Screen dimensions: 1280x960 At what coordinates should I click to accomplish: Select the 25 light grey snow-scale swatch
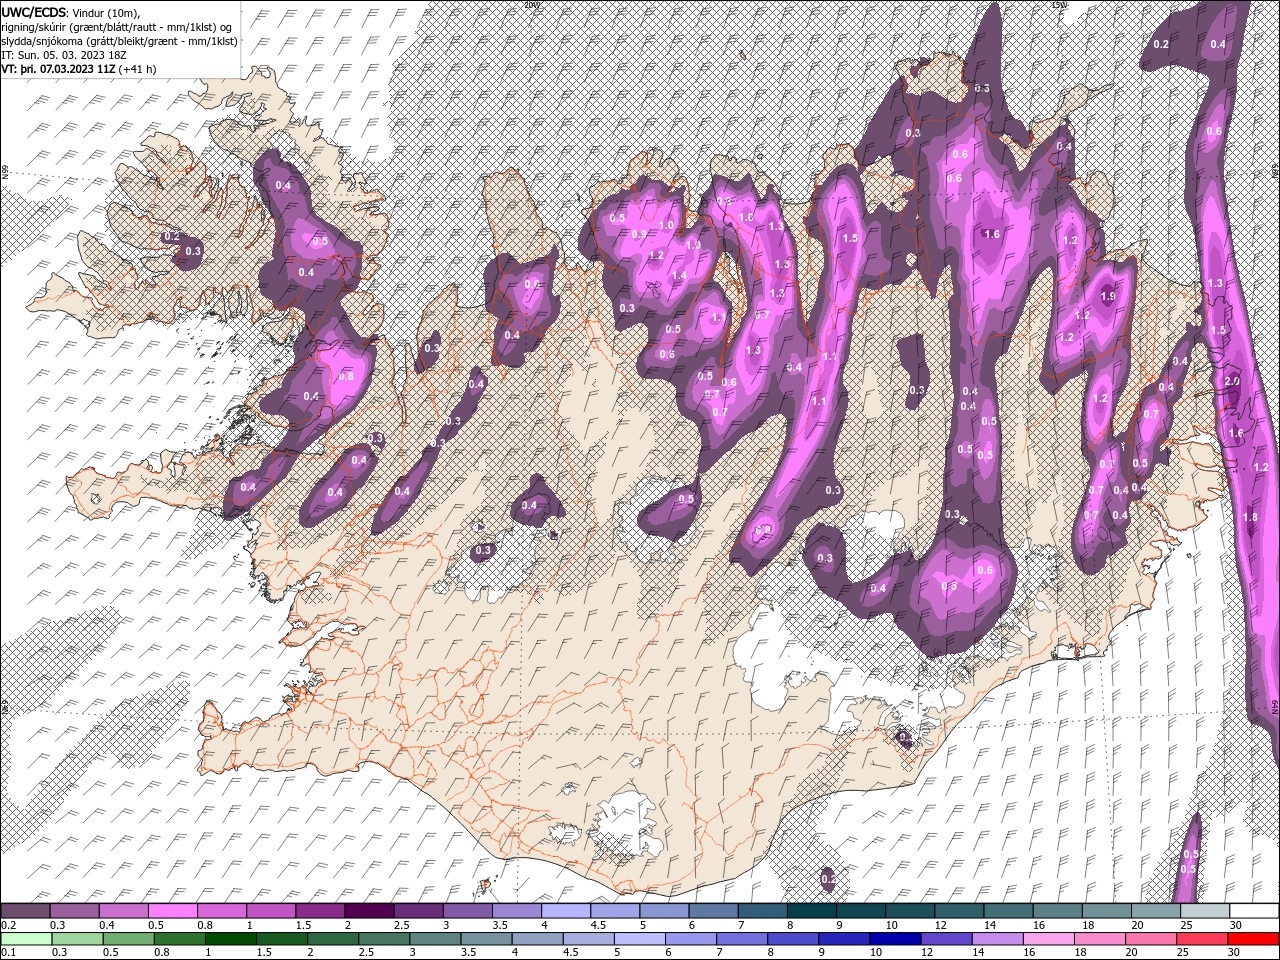coord(1203,910)
